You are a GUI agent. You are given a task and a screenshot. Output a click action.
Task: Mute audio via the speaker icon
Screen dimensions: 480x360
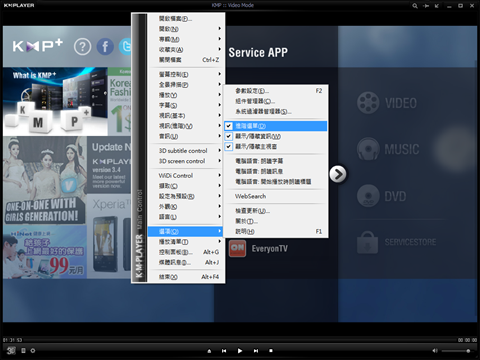[x=435, y=351]
